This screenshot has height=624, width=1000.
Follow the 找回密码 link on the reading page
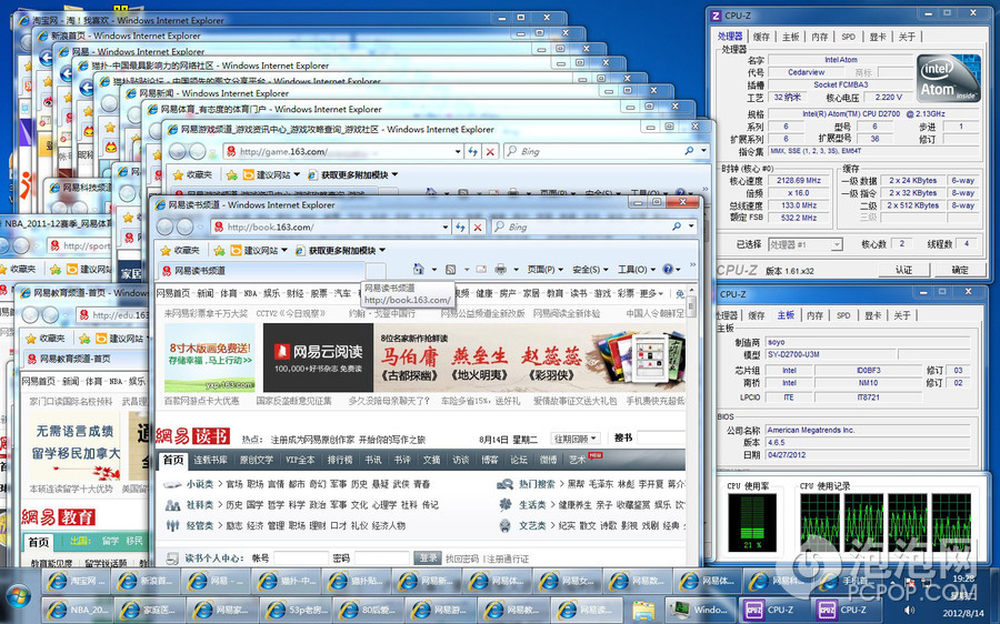click(462, 559)
